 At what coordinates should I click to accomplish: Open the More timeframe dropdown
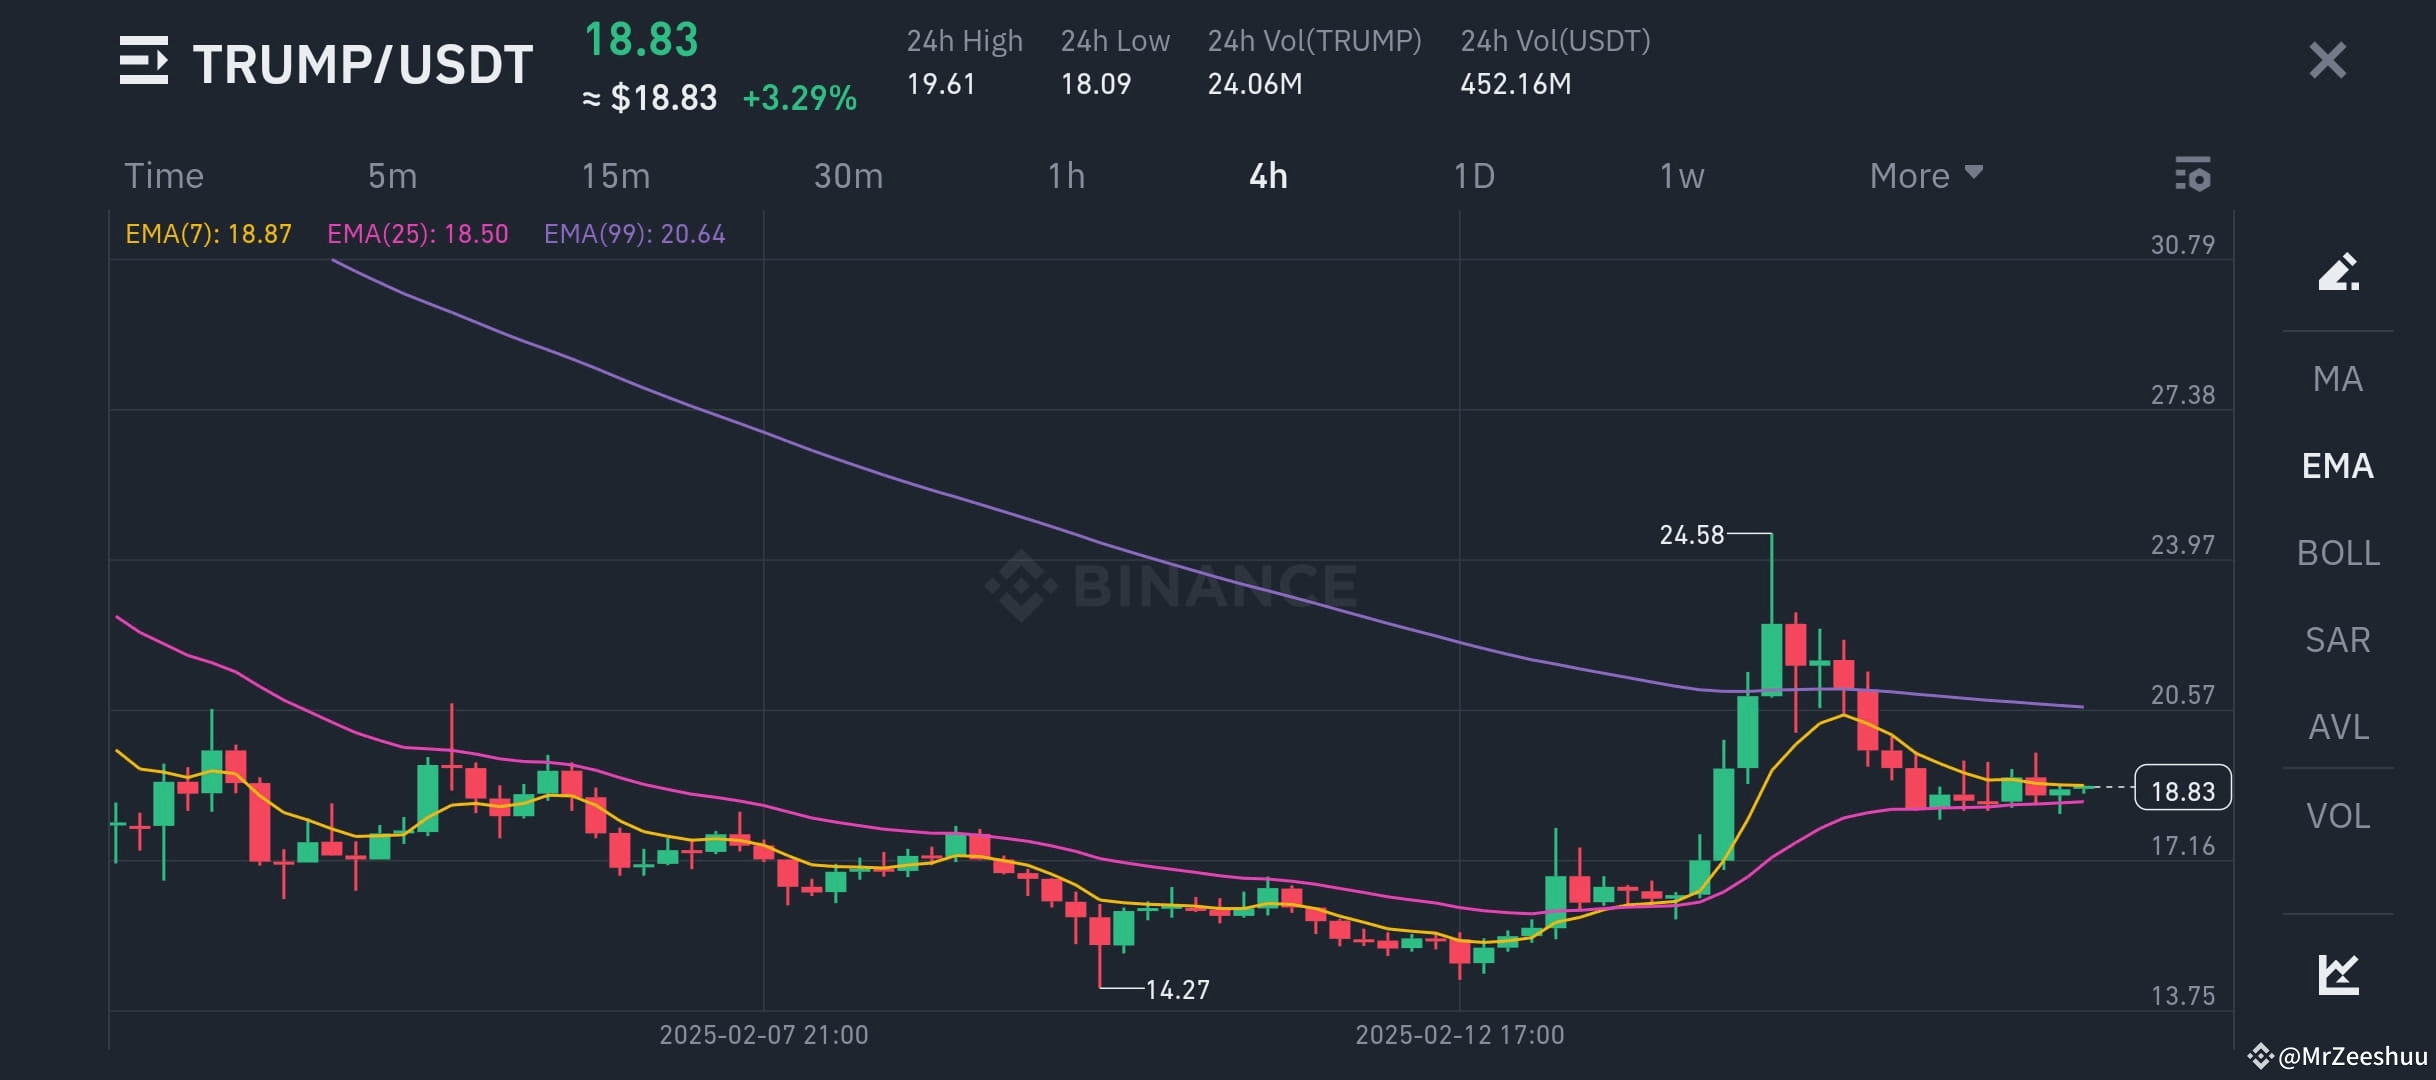tap(1923, 175)
